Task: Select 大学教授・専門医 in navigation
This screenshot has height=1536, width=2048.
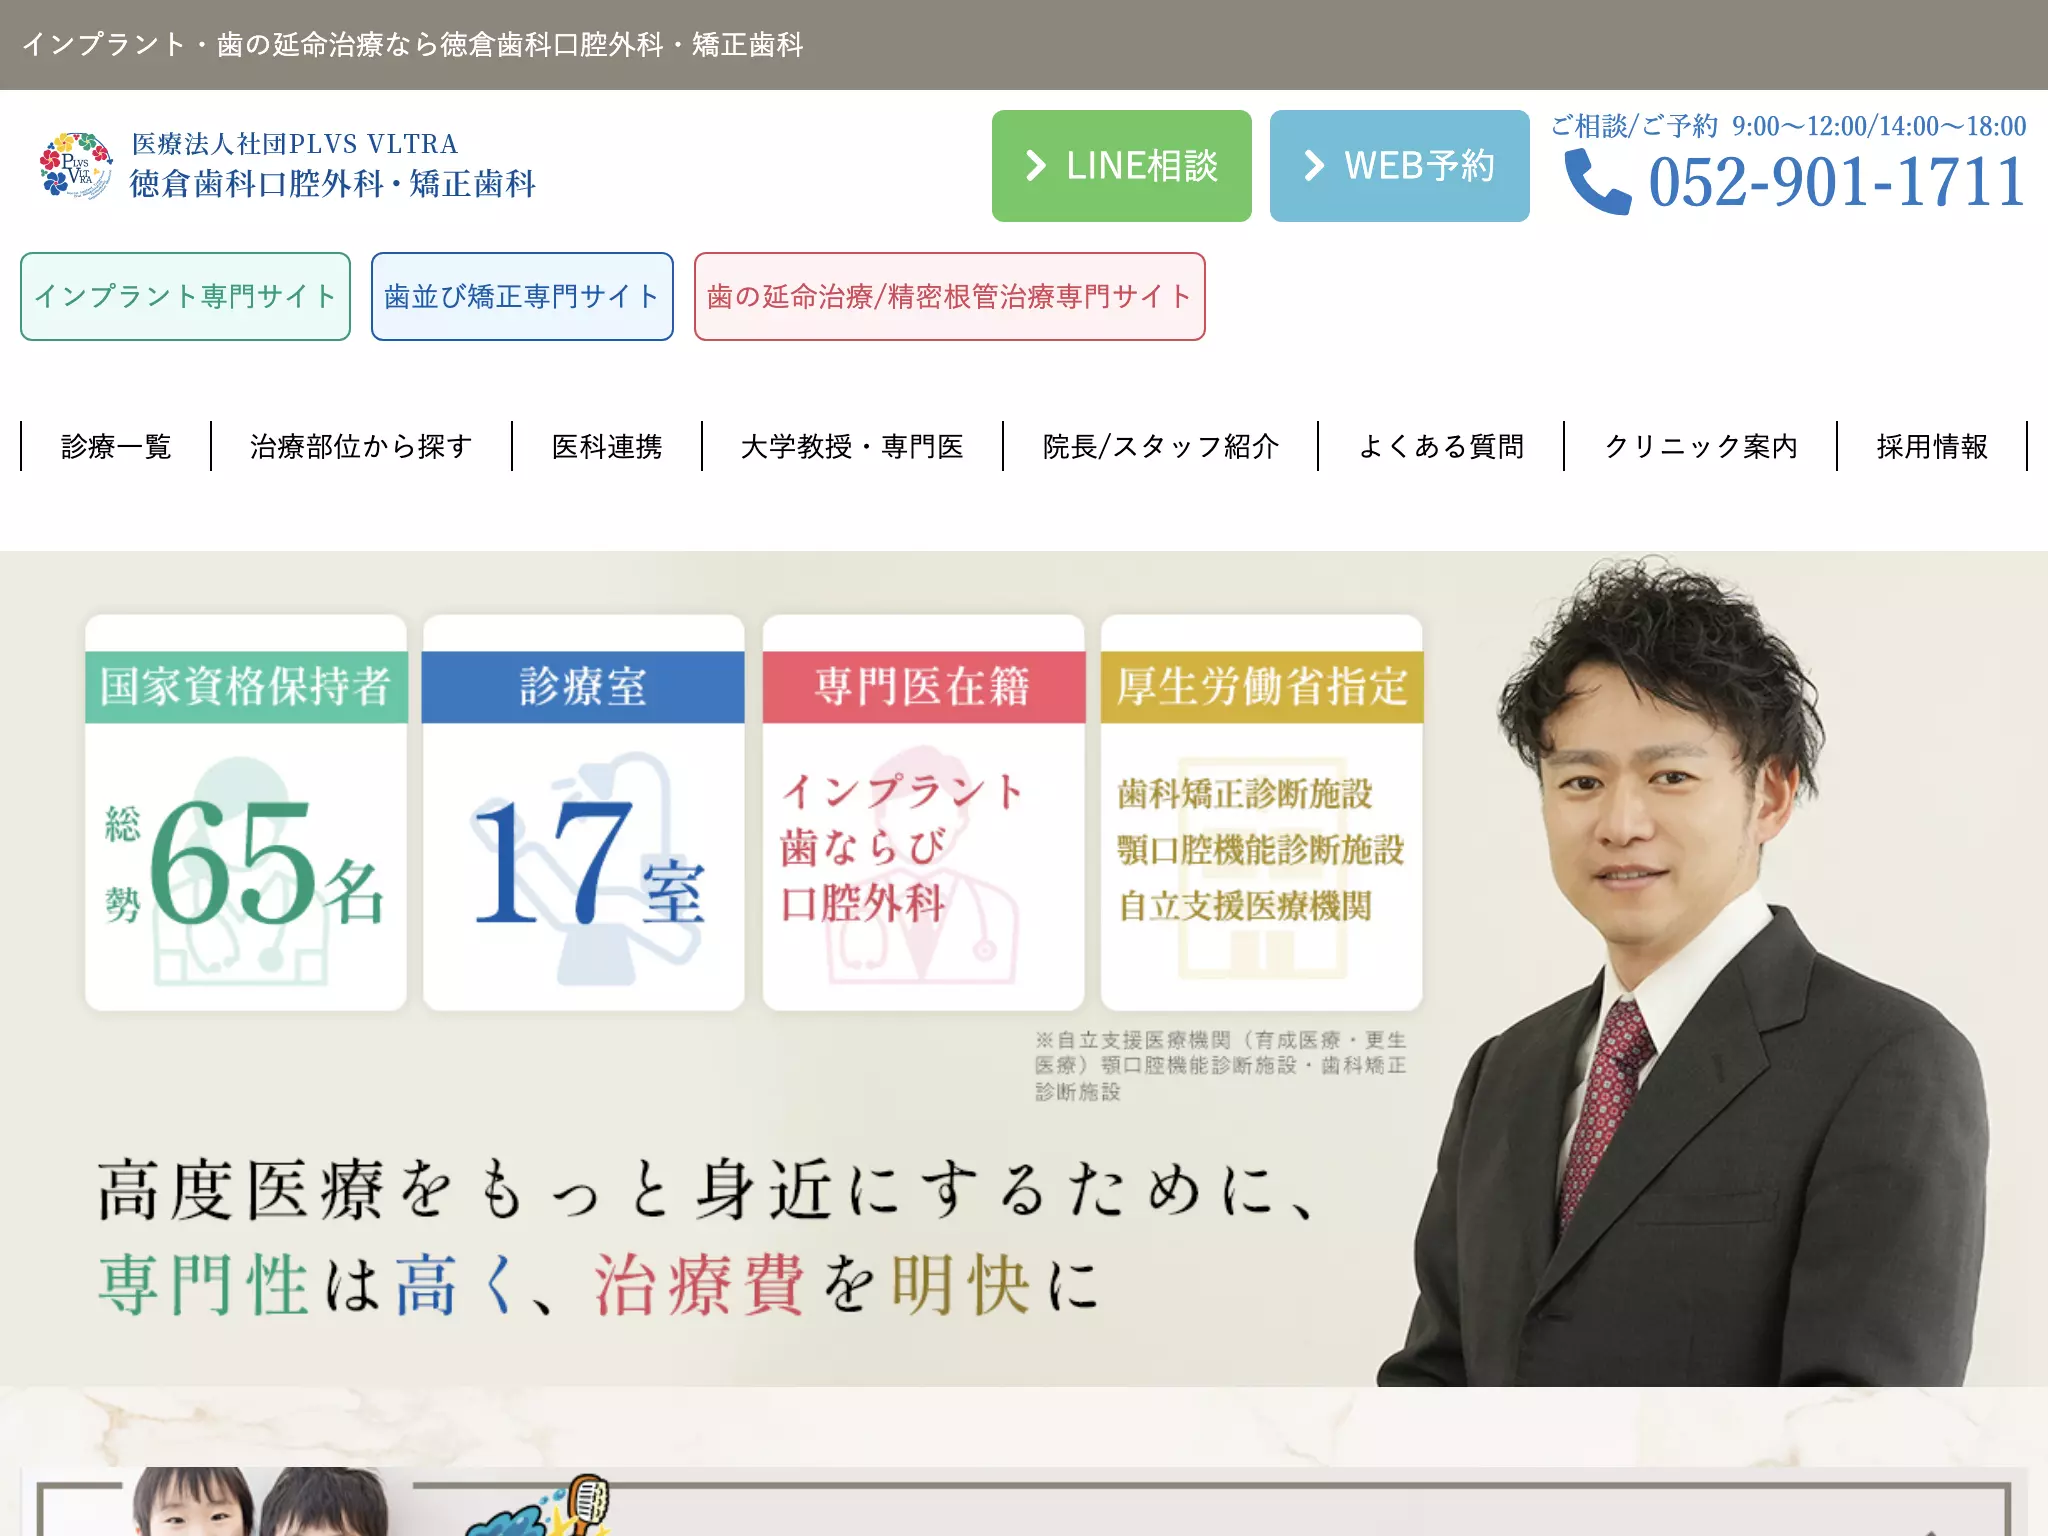Action: click(852, 446)
